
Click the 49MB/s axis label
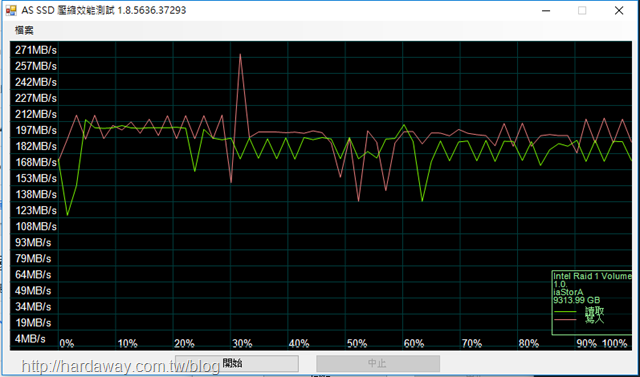point(33,291)
